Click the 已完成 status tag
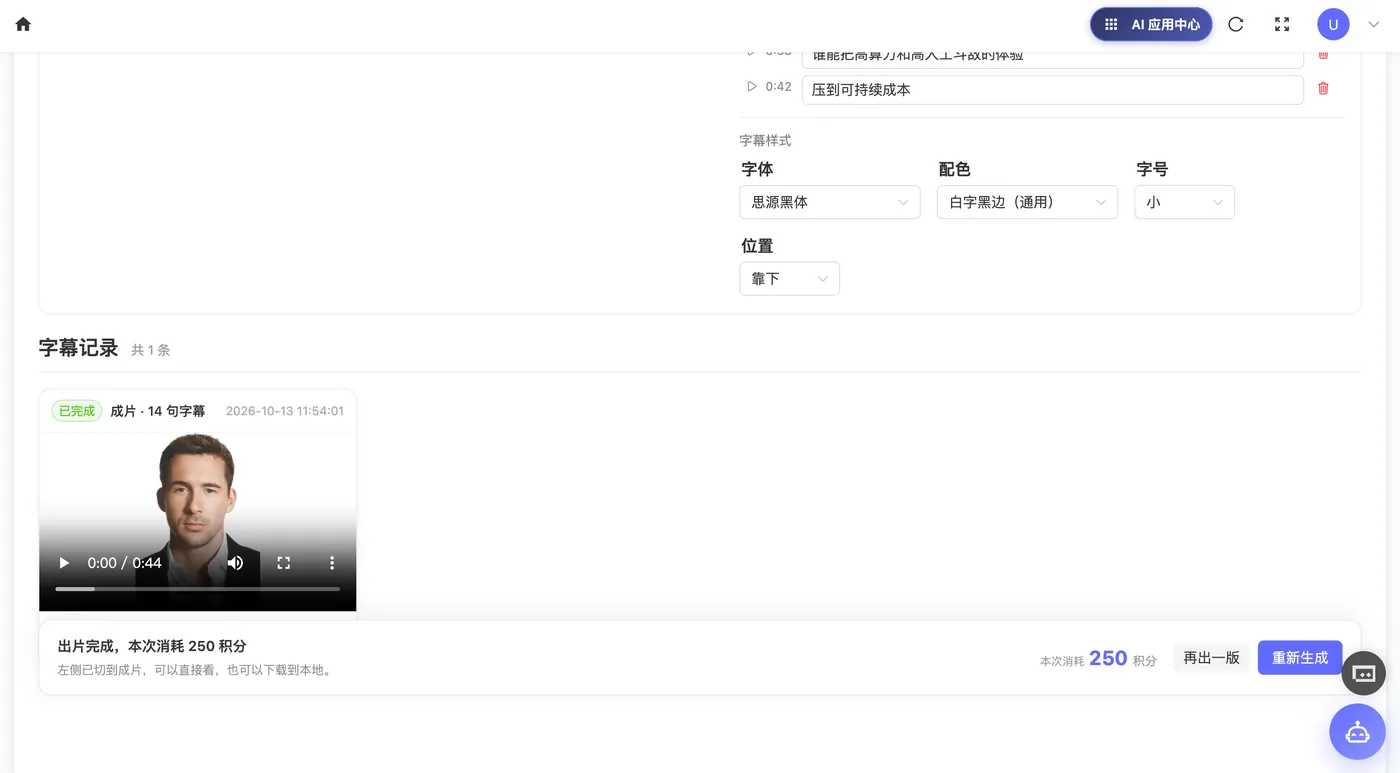Image resolution: width=1400 pixels, height=773 pixels. [77, 411]
